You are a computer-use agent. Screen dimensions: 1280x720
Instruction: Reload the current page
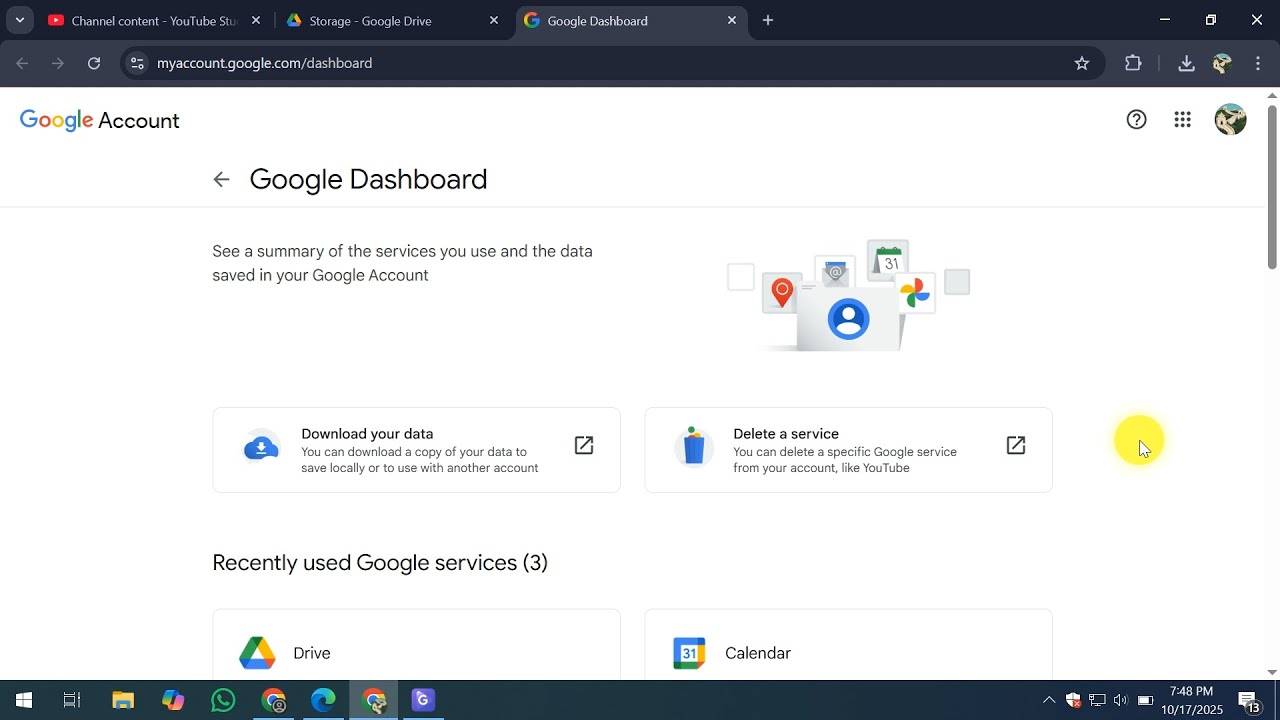coord(94,63)
